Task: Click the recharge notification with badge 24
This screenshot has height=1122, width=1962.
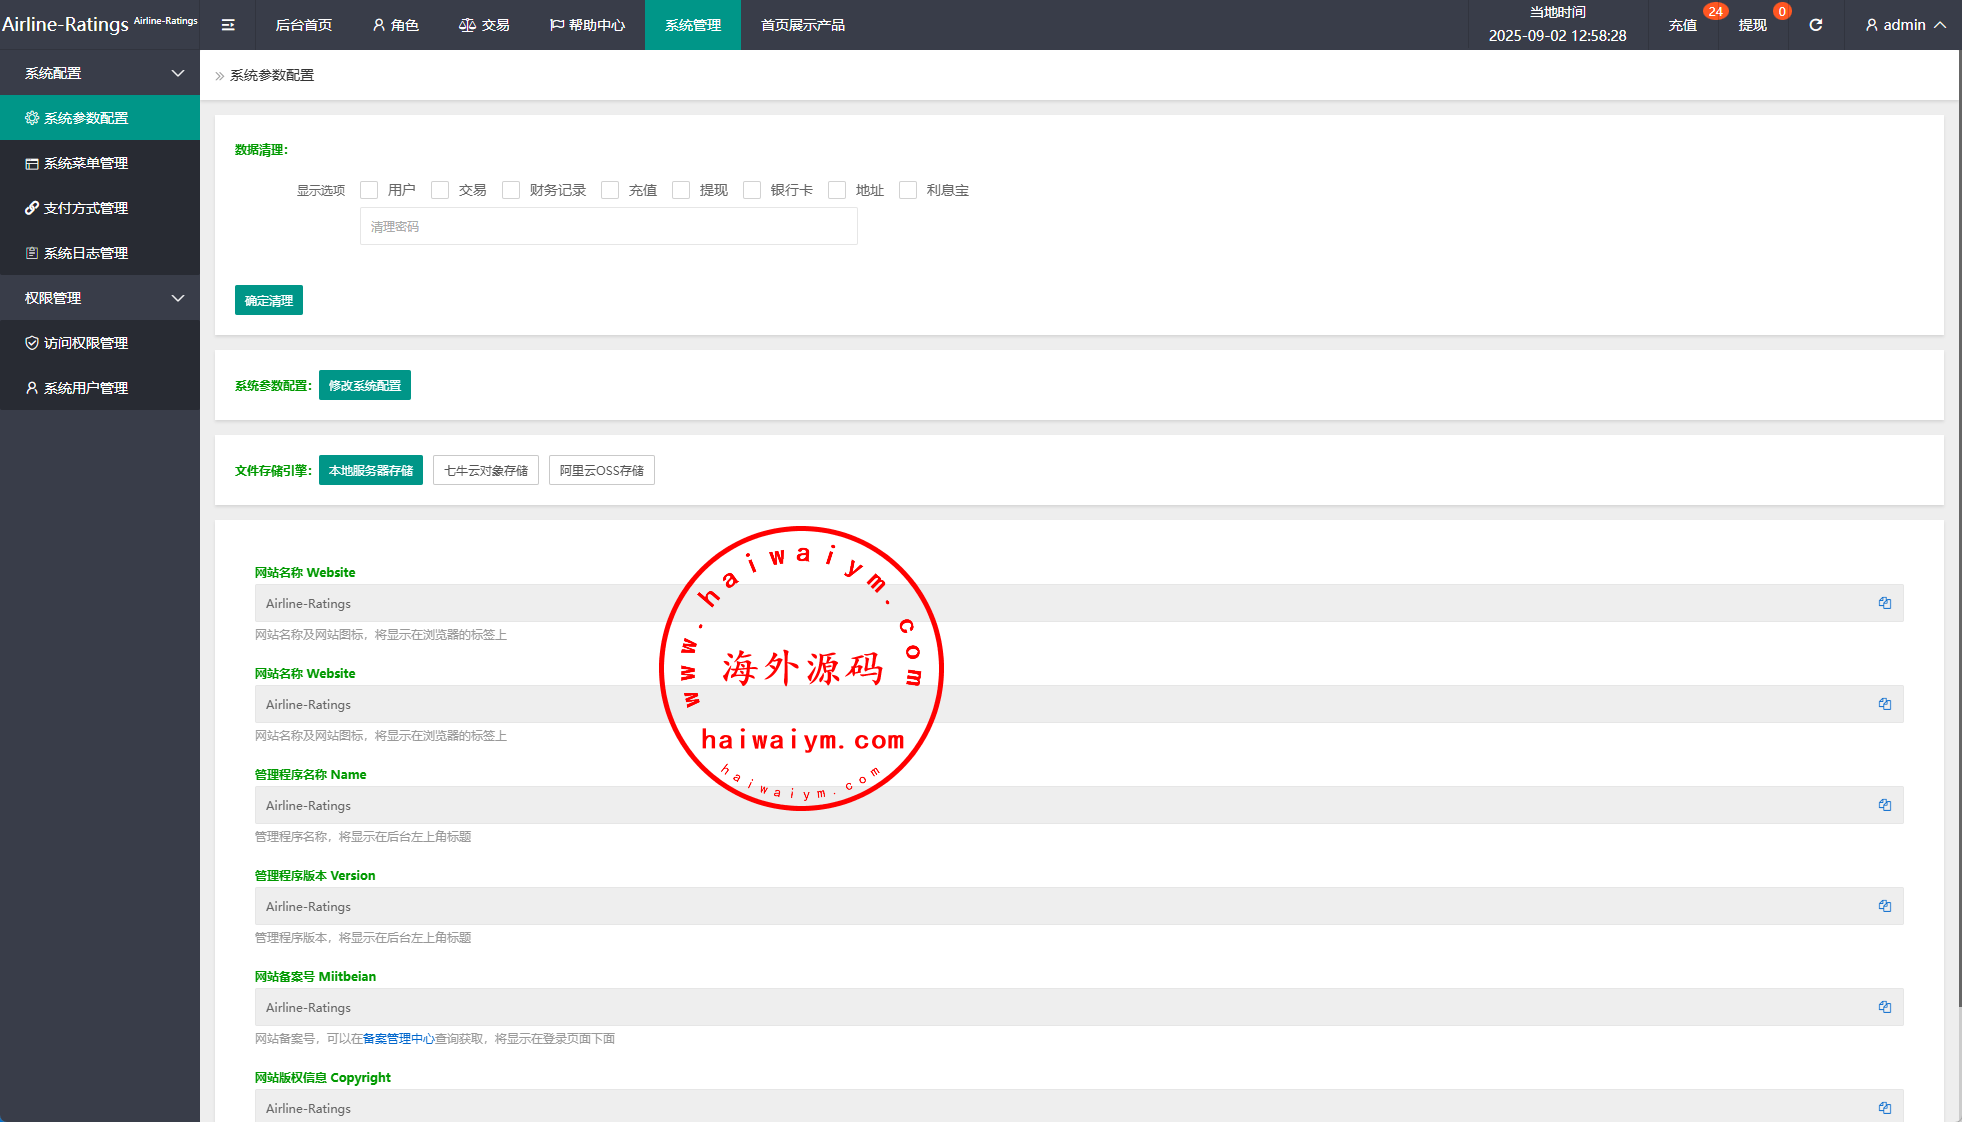Action: click(1683, 25)
